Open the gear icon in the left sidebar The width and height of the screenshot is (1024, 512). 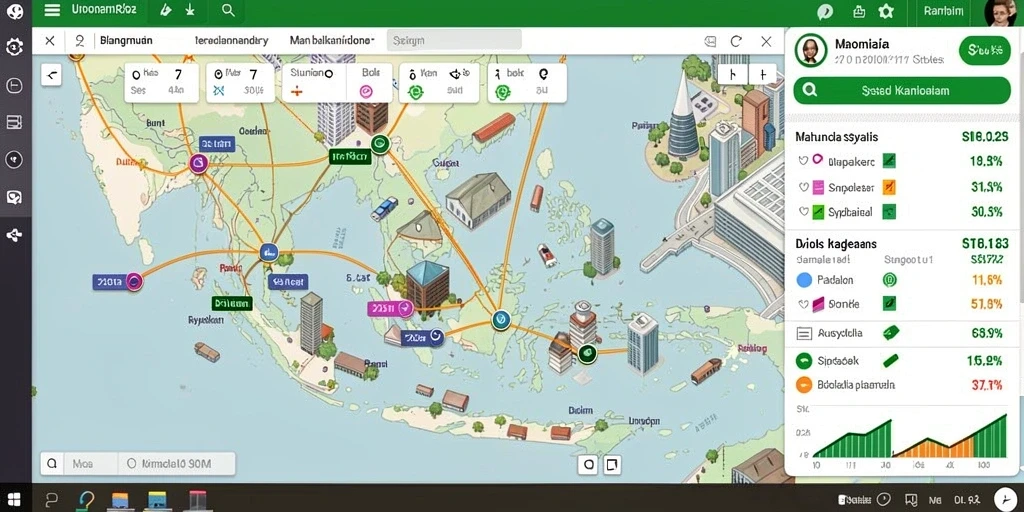[x=14, y=46]
